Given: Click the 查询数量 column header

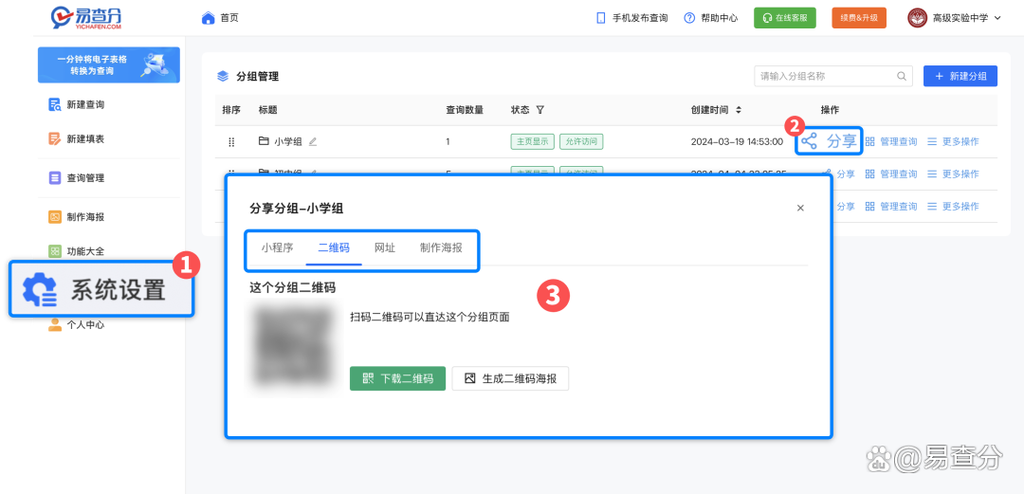Looking at the screenshot, I should 464,110.
